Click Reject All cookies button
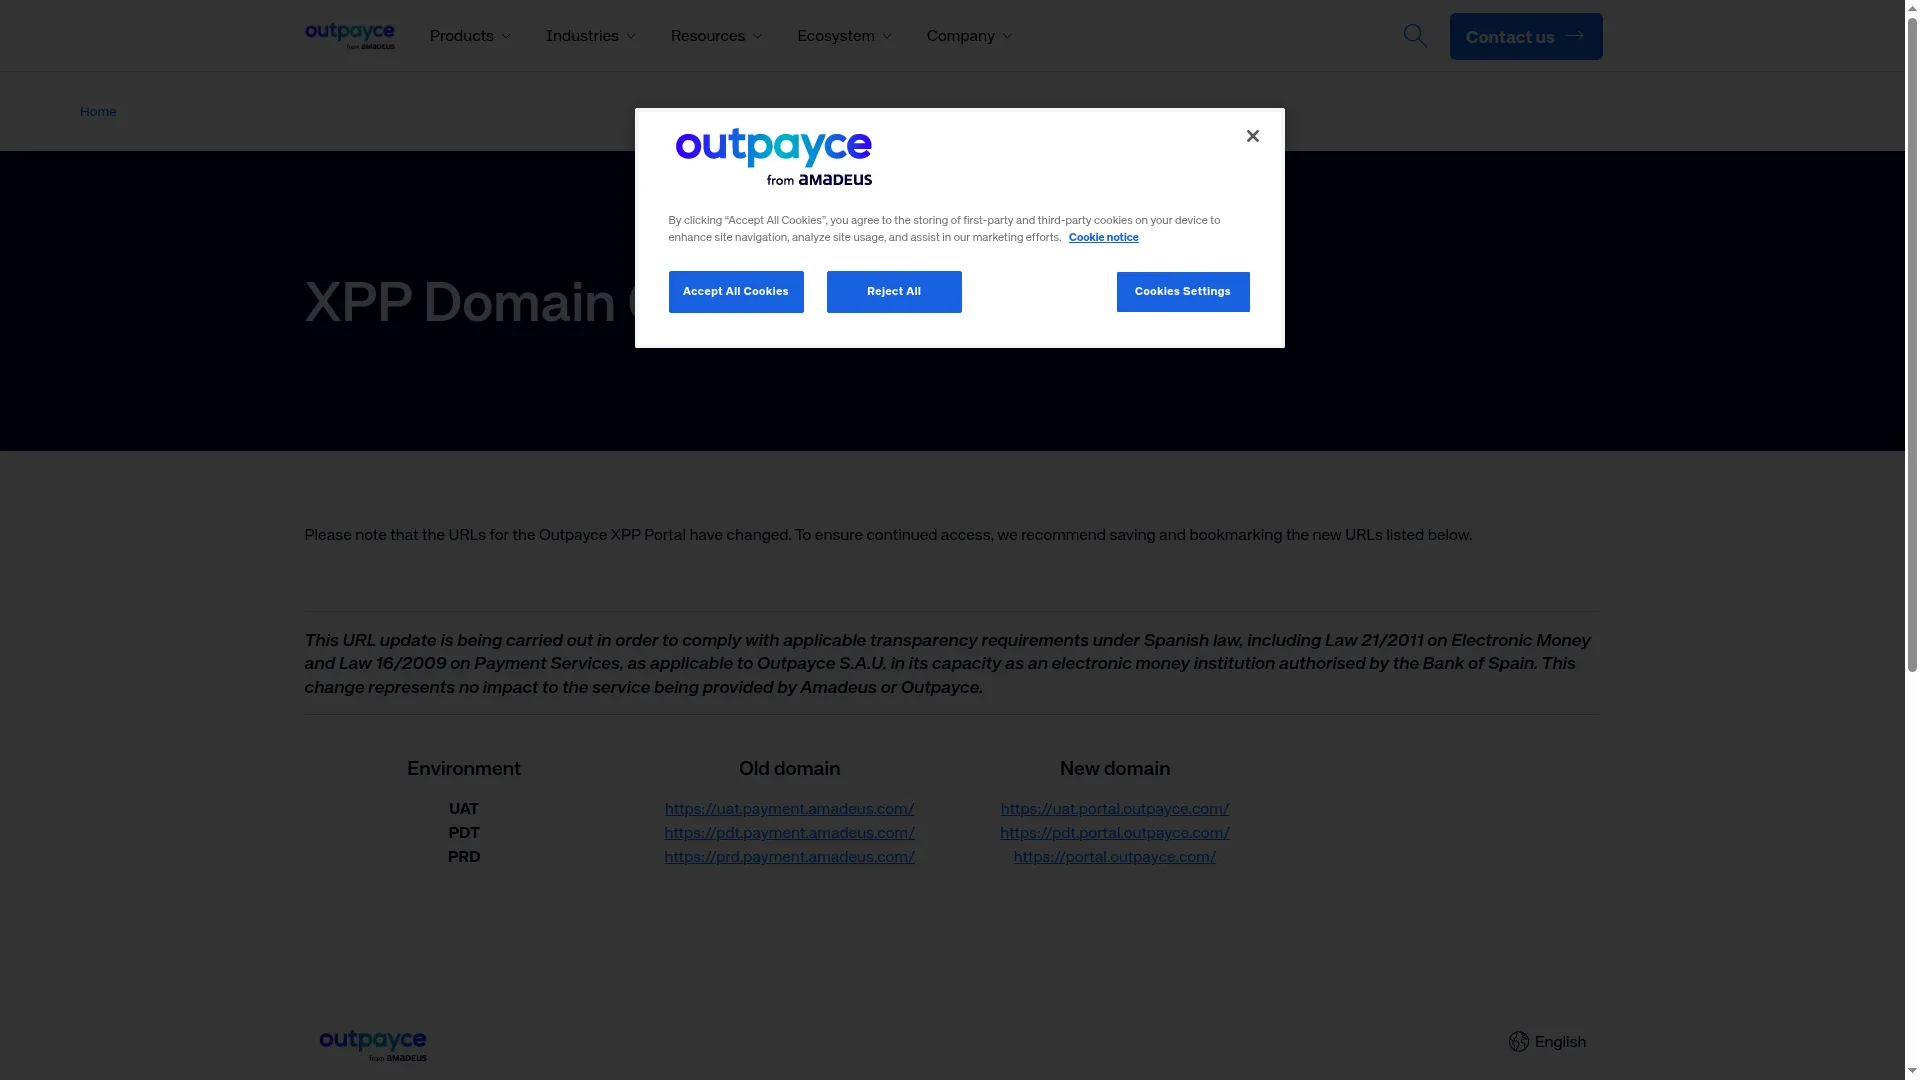The width and height of the screenshot is (1920, 1080). 894,292
